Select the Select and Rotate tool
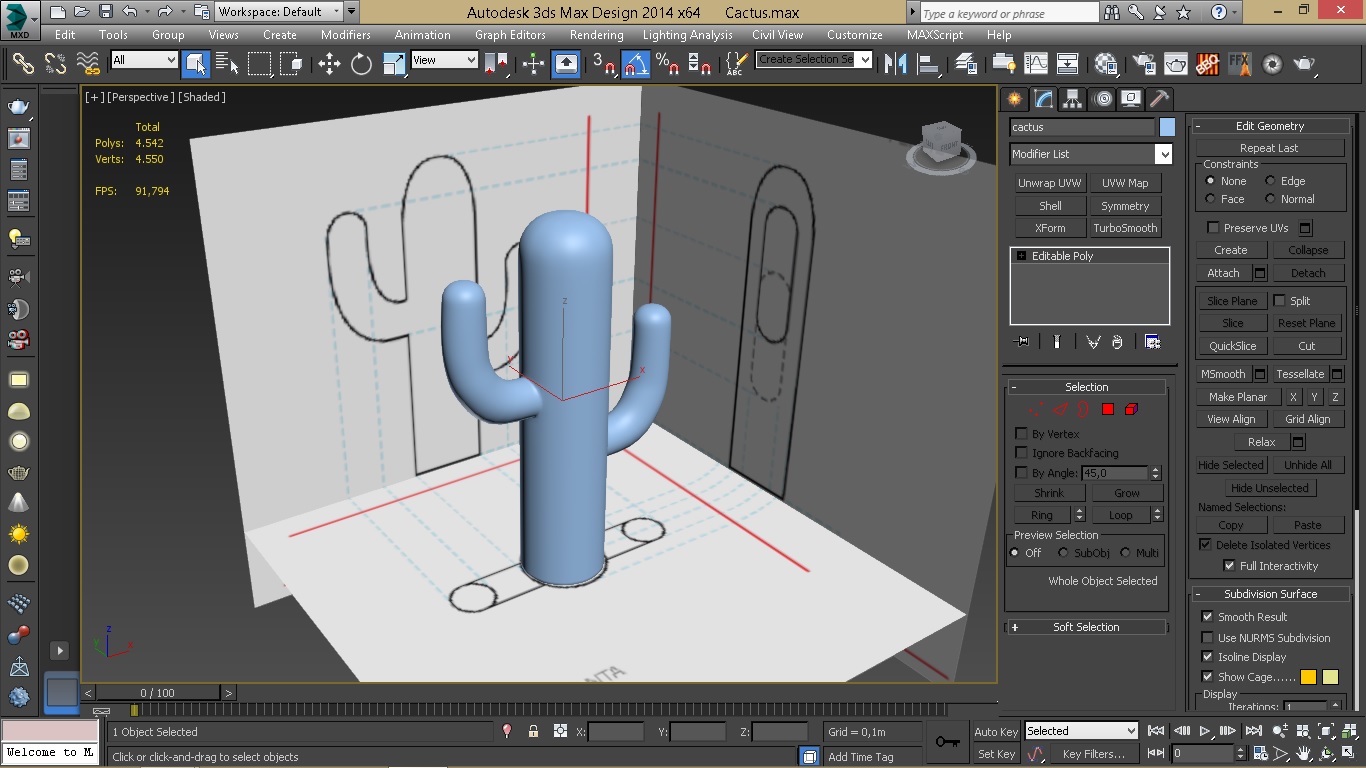The height and width of the screenshot is (768, 1366). [x=361, y=64]
